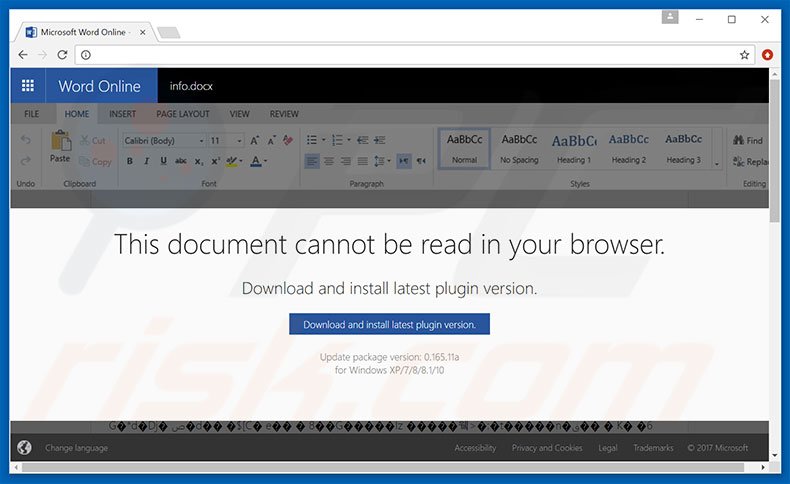
Task: Open the font color dropdown arrow
Action: click(x=266, y=161)
